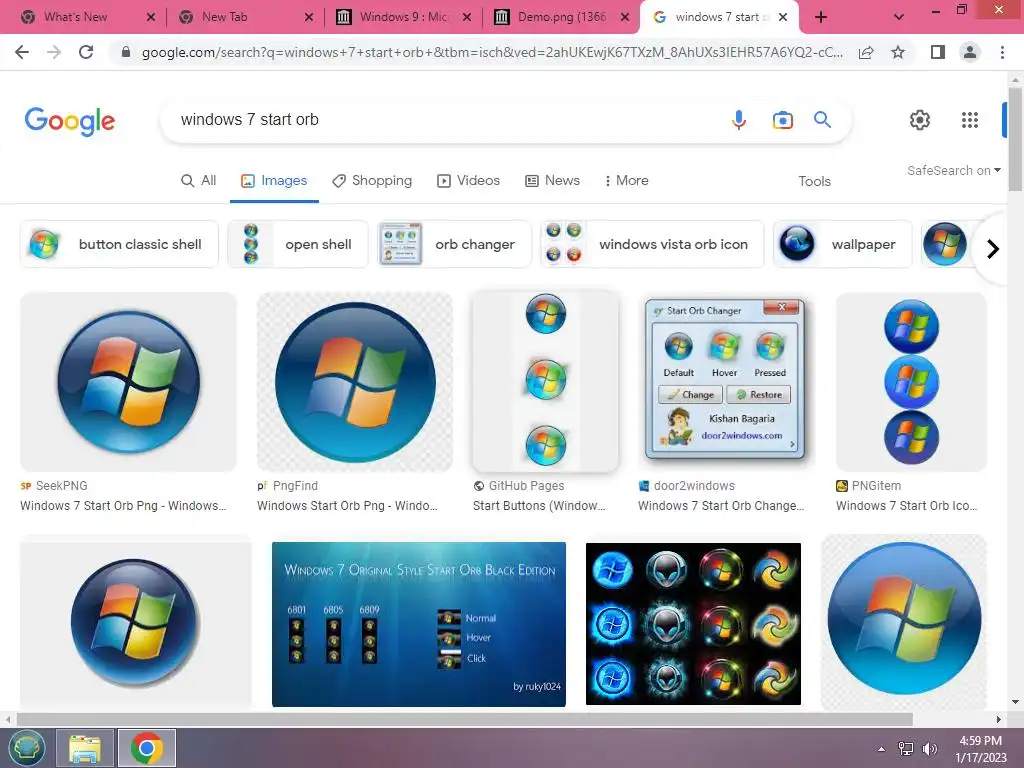Open the SafeSearch on dropdown
Image resolution: width=1024 pixels, height=768 pixels.
pyautogui.click(x=953, y=170)
